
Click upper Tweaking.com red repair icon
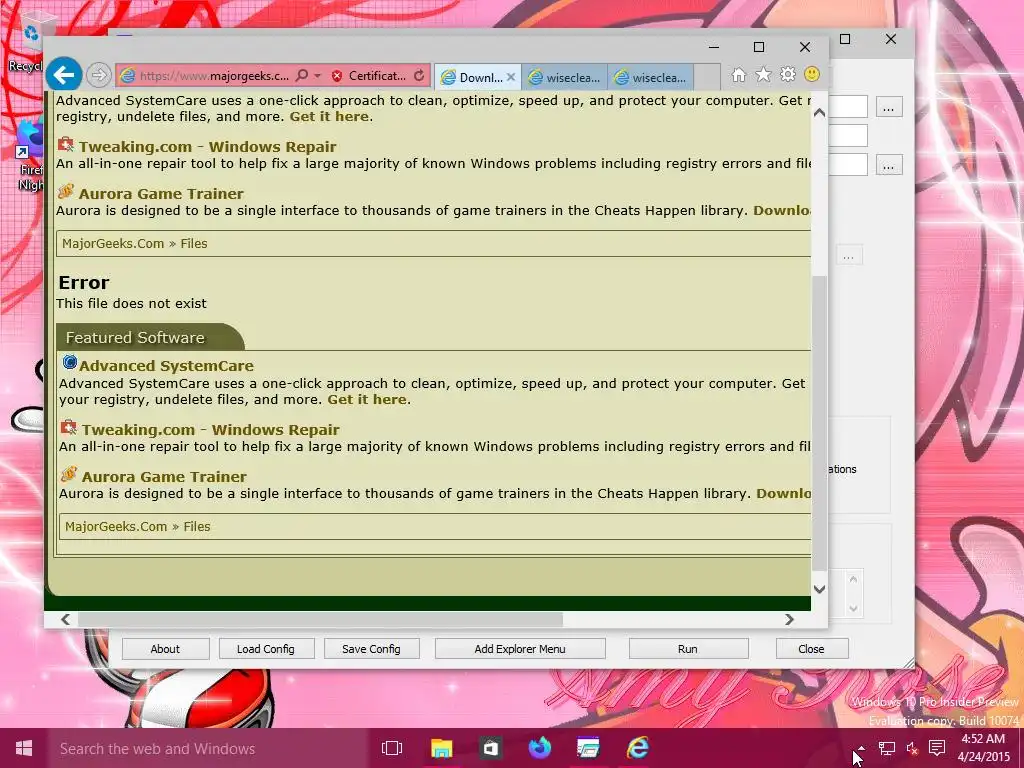[65, 144]
